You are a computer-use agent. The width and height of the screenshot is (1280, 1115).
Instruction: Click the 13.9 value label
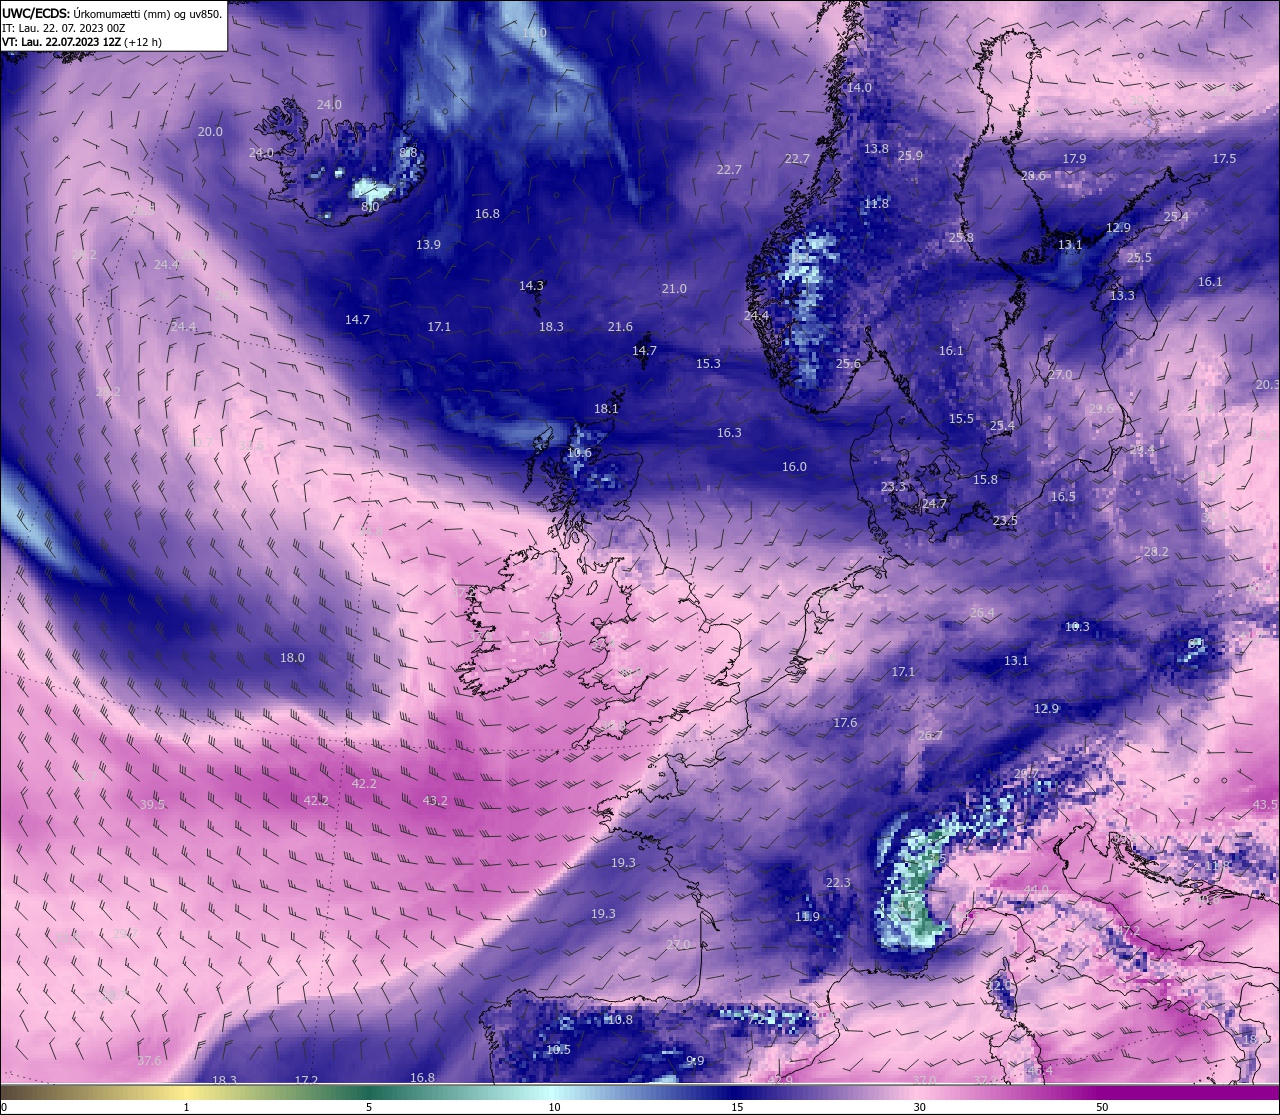[x=428, y=245]
